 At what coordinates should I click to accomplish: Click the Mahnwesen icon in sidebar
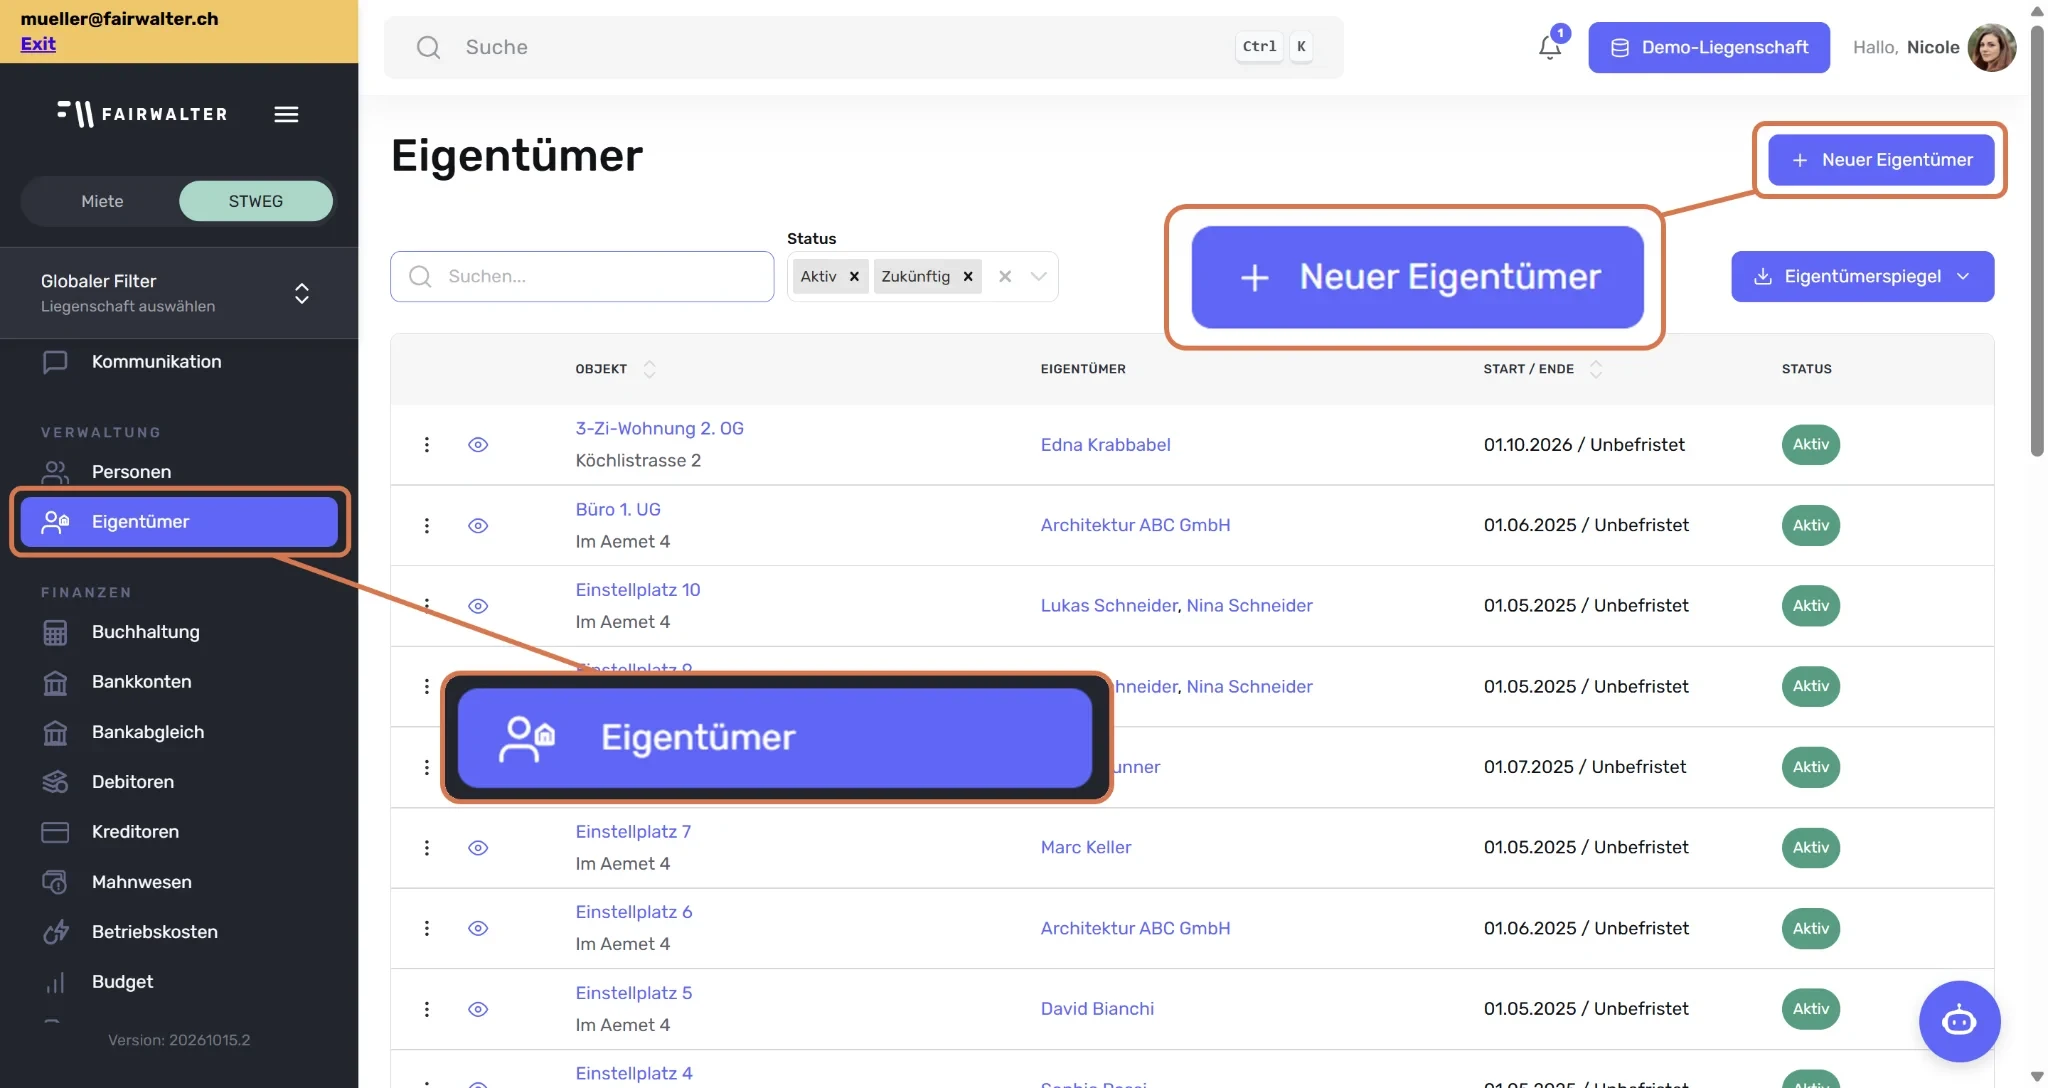(x=55, y=882)
